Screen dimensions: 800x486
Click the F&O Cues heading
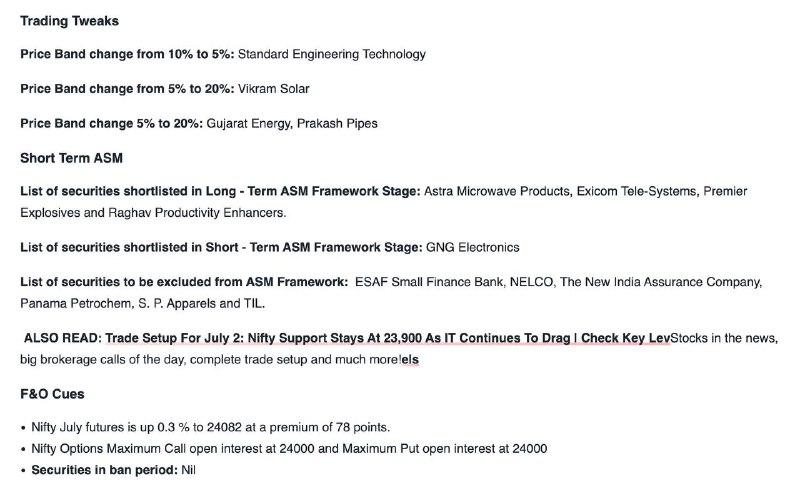coord(52,394)
